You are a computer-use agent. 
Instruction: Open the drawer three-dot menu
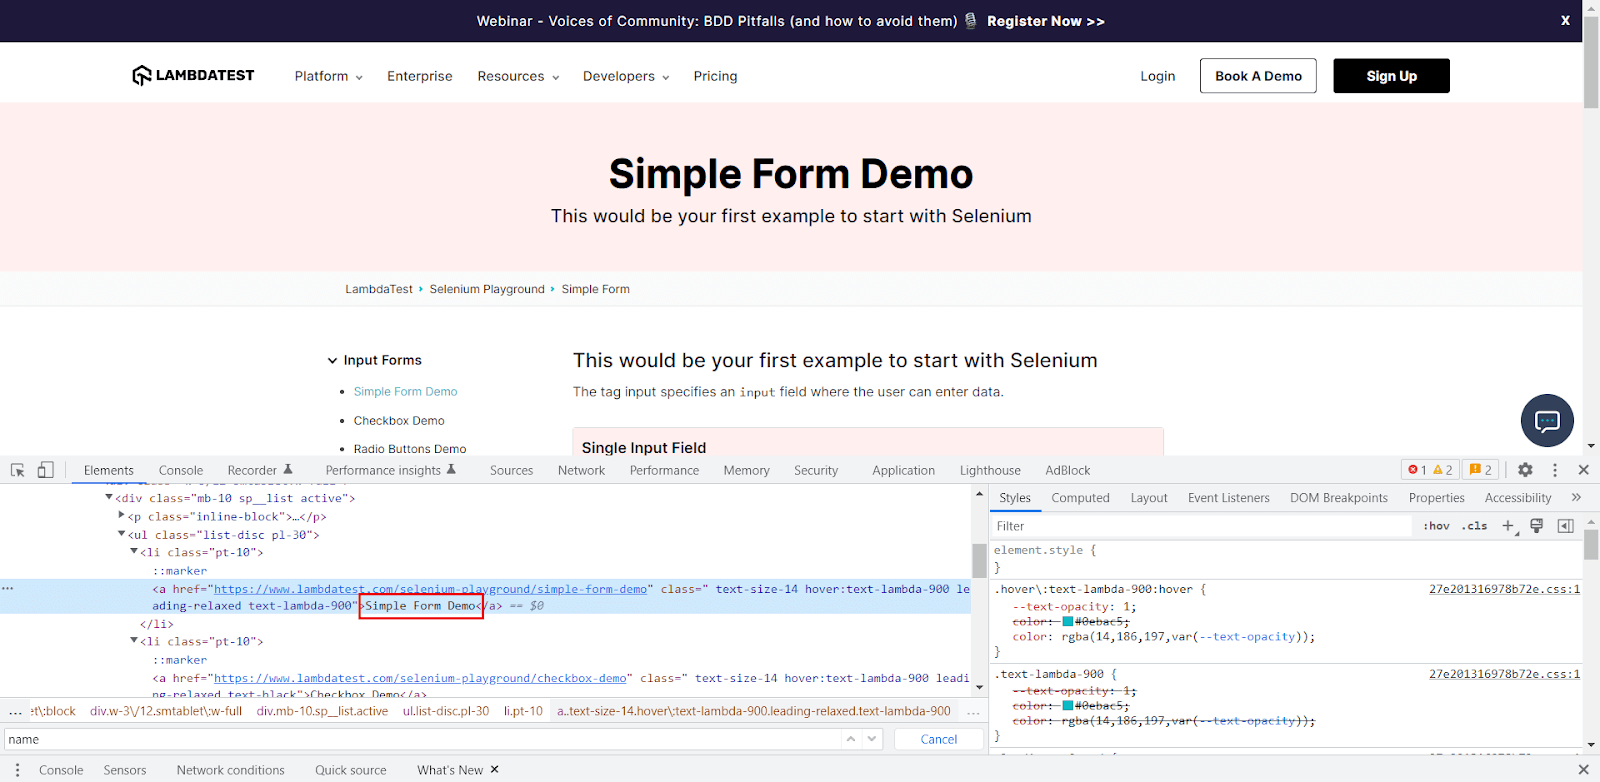pos(17,770)
